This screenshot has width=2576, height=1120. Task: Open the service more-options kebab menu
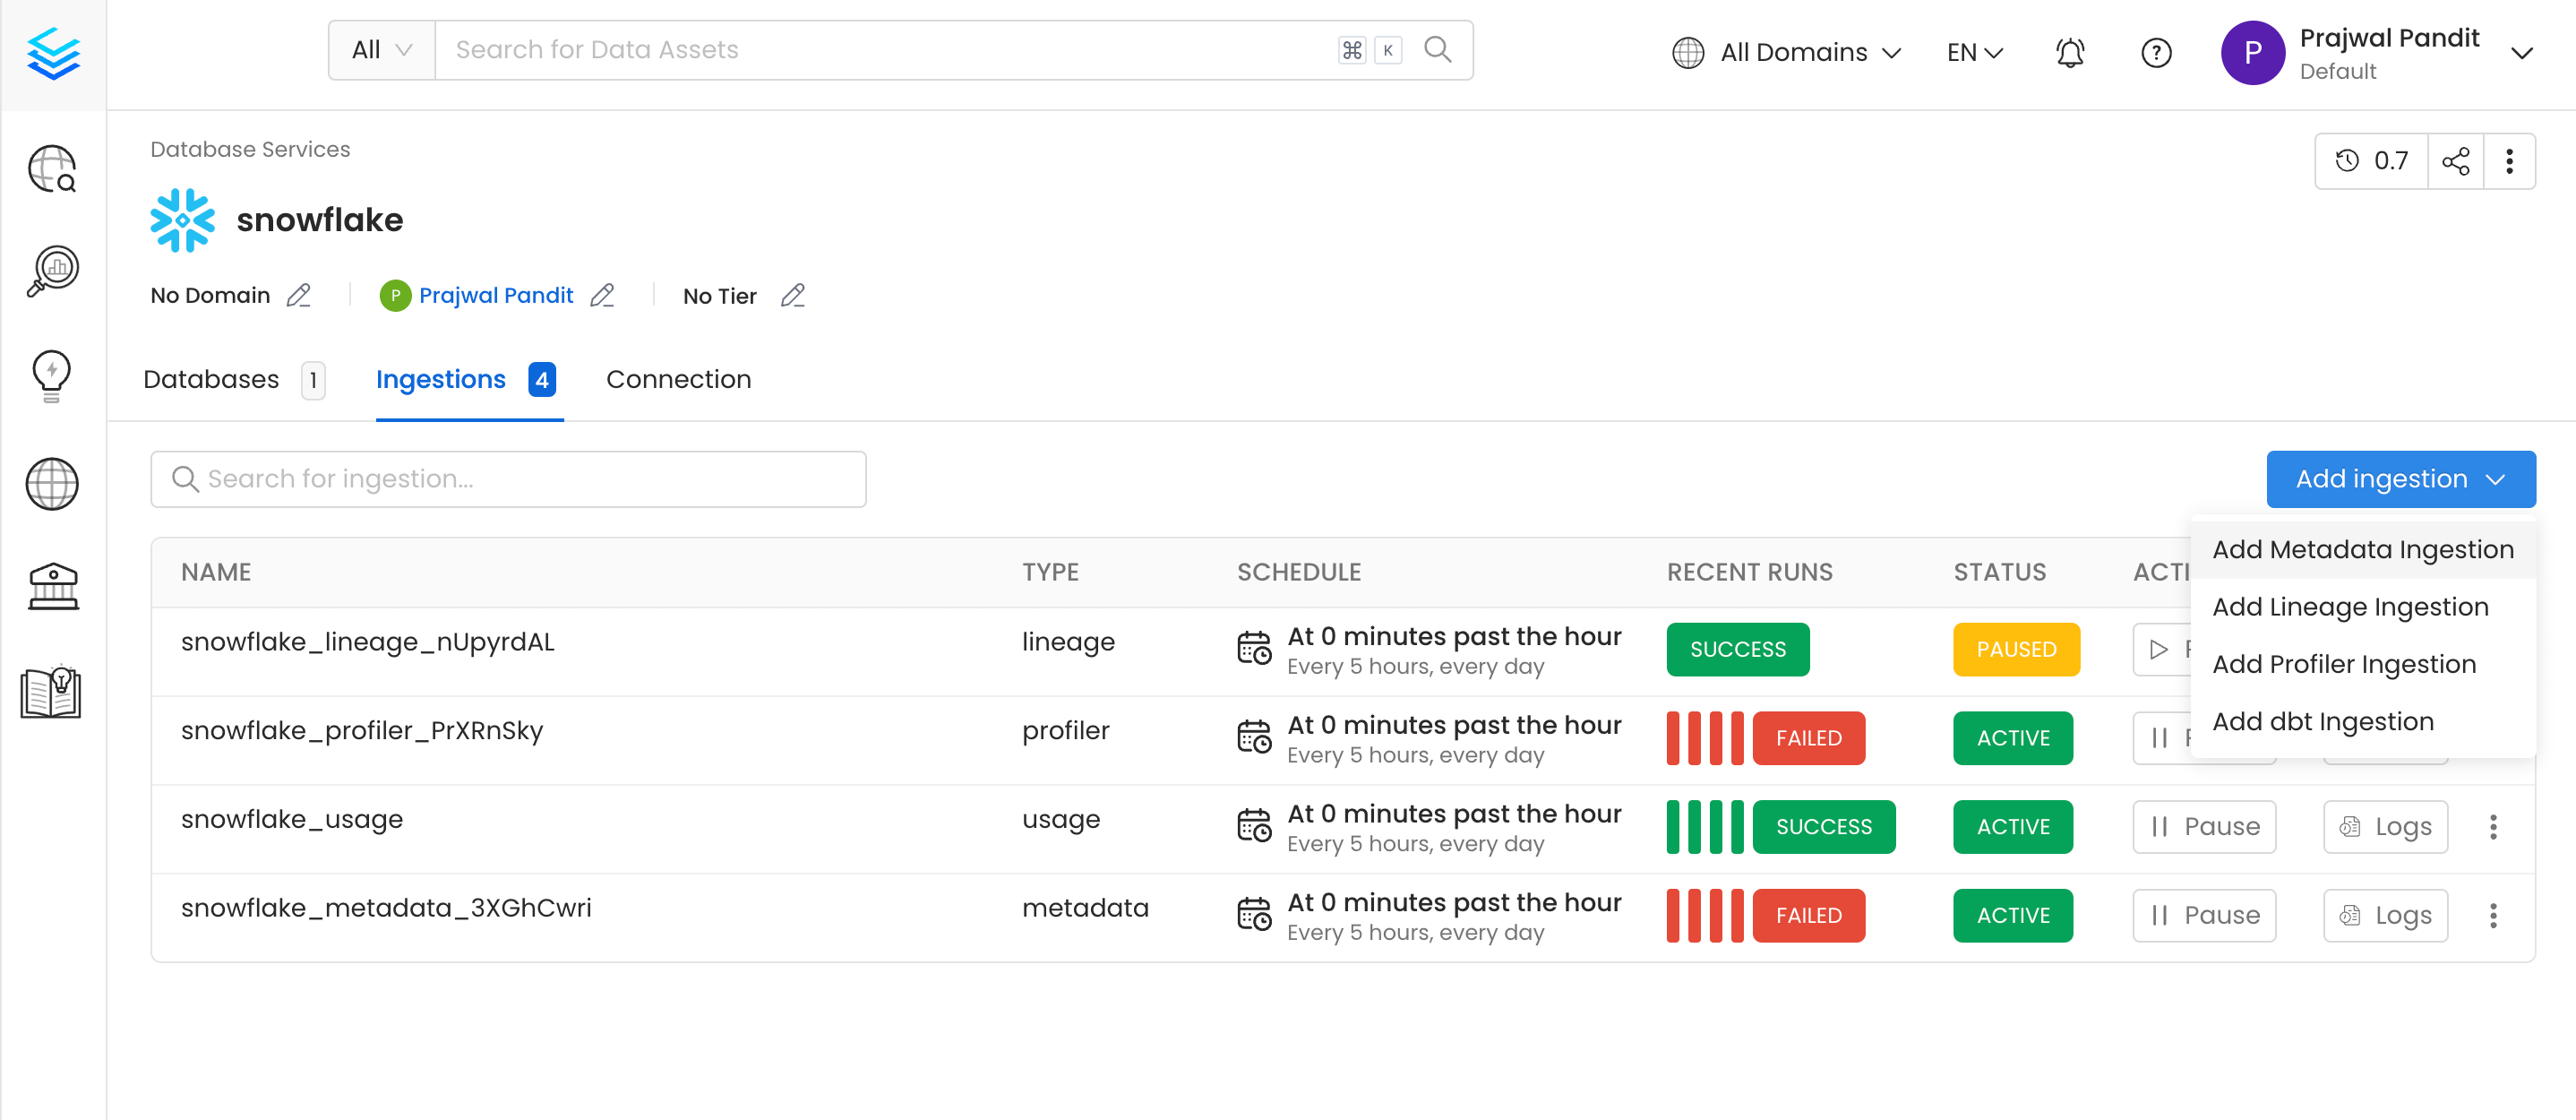tap(2509, 161)
